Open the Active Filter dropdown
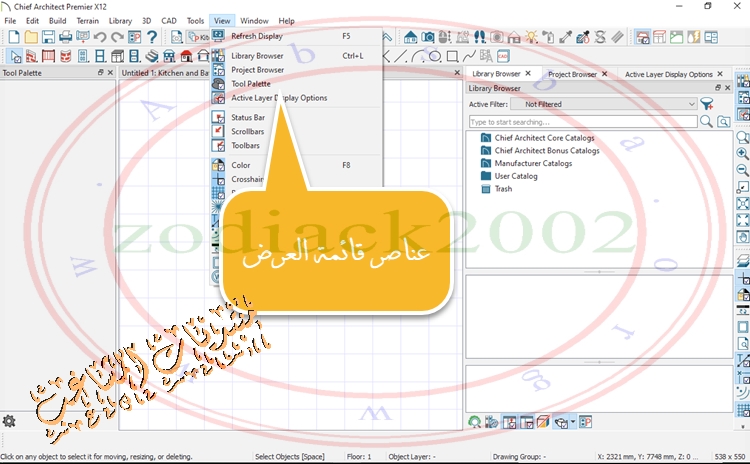 [x=604, y=104]
